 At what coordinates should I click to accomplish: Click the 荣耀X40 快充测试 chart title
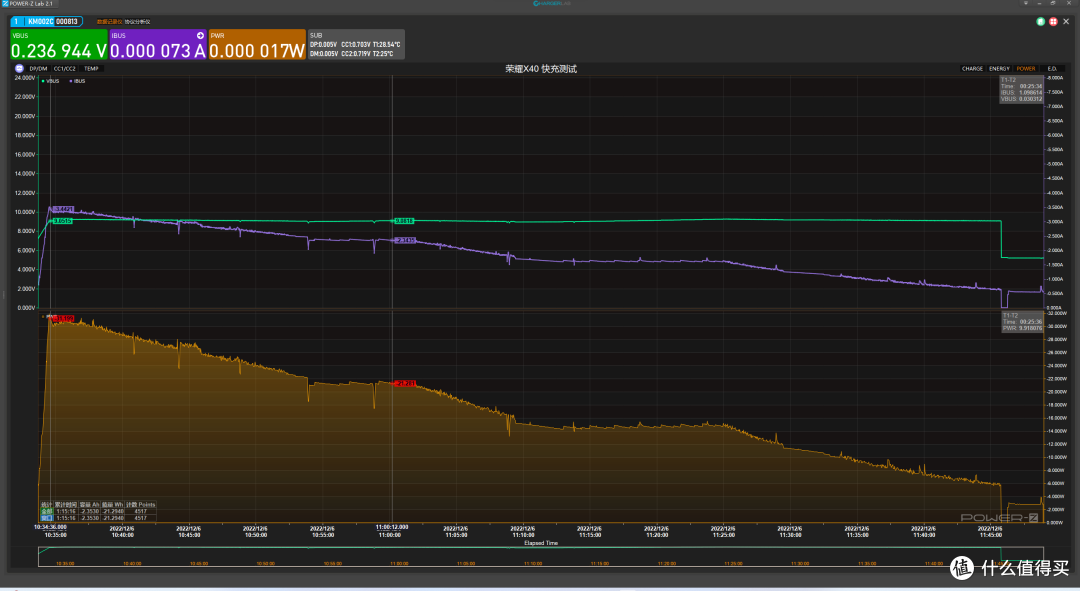(541, 69)
